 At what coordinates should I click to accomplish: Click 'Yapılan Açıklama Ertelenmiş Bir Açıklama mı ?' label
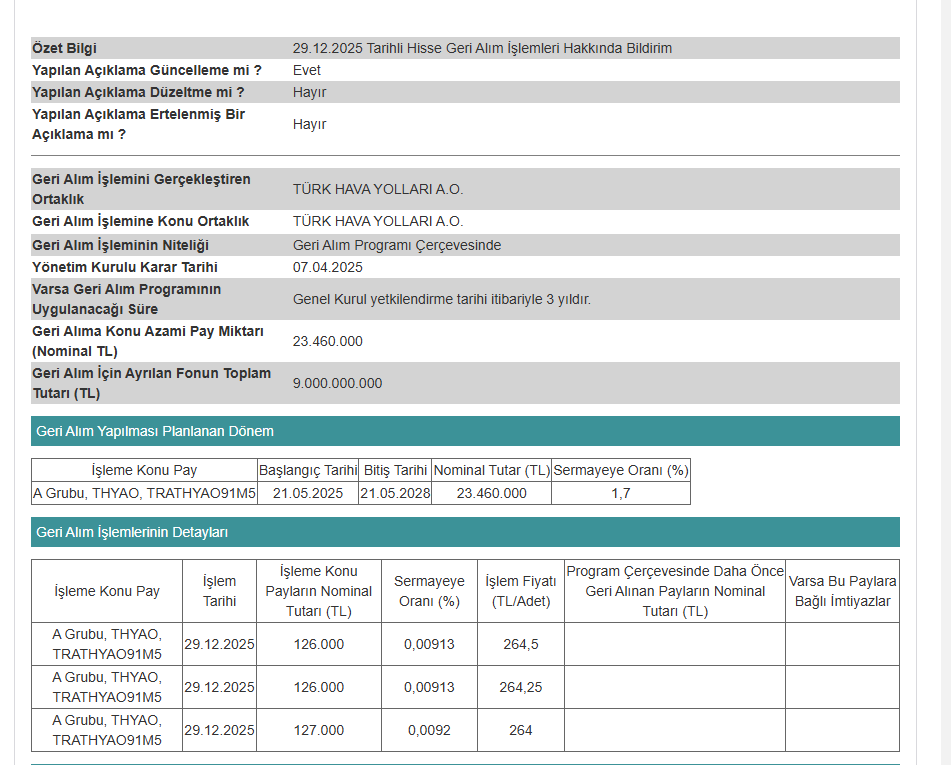[138, 124]
